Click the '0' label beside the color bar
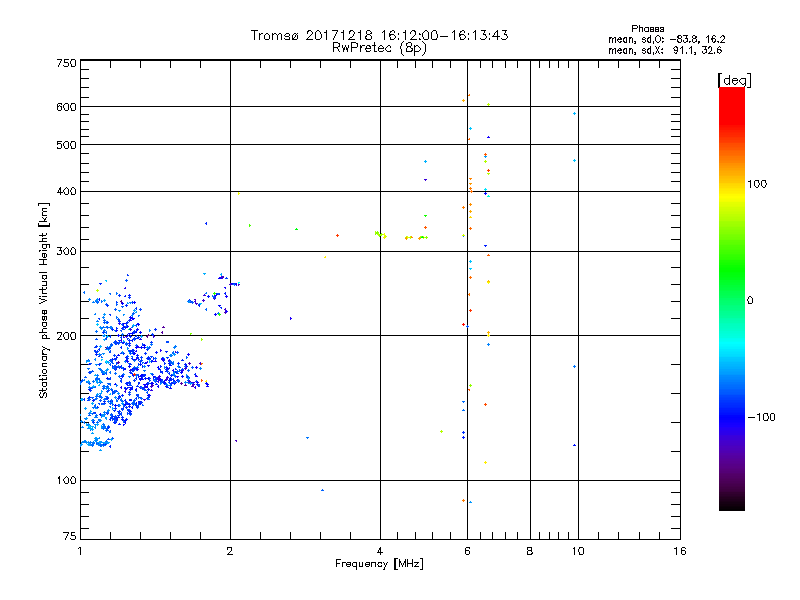Screen dimensions: 800x600 click(x=750, y=300)
